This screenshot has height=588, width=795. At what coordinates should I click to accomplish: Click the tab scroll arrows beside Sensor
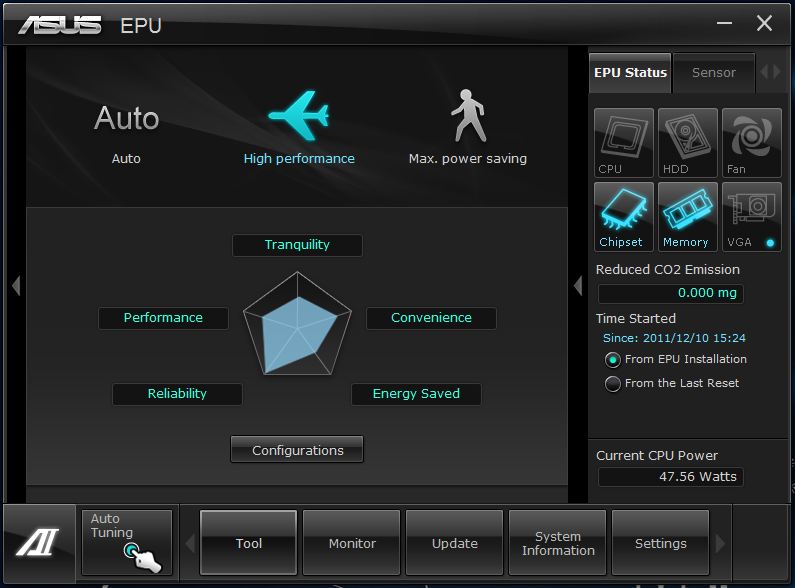[770, 72]
